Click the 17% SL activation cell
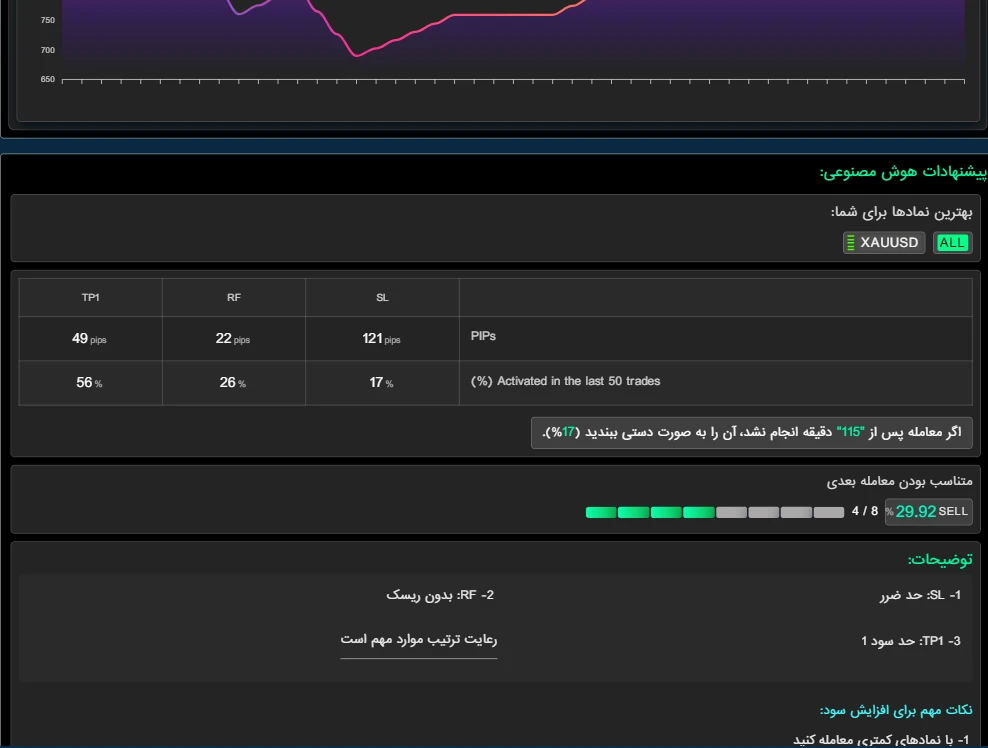The image size is (988, 748). click(381, 383)
